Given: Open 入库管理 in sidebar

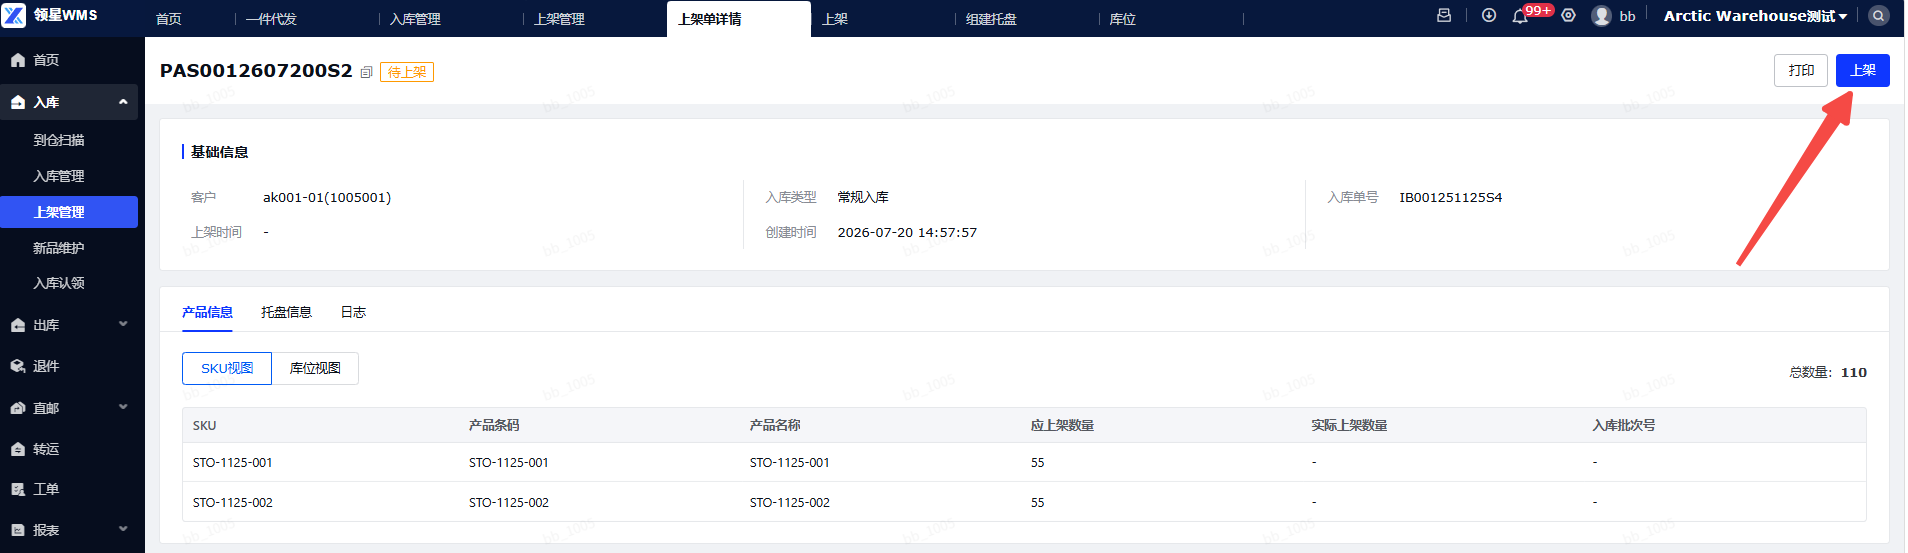Looking at the screenshot, I should [59, 176].
